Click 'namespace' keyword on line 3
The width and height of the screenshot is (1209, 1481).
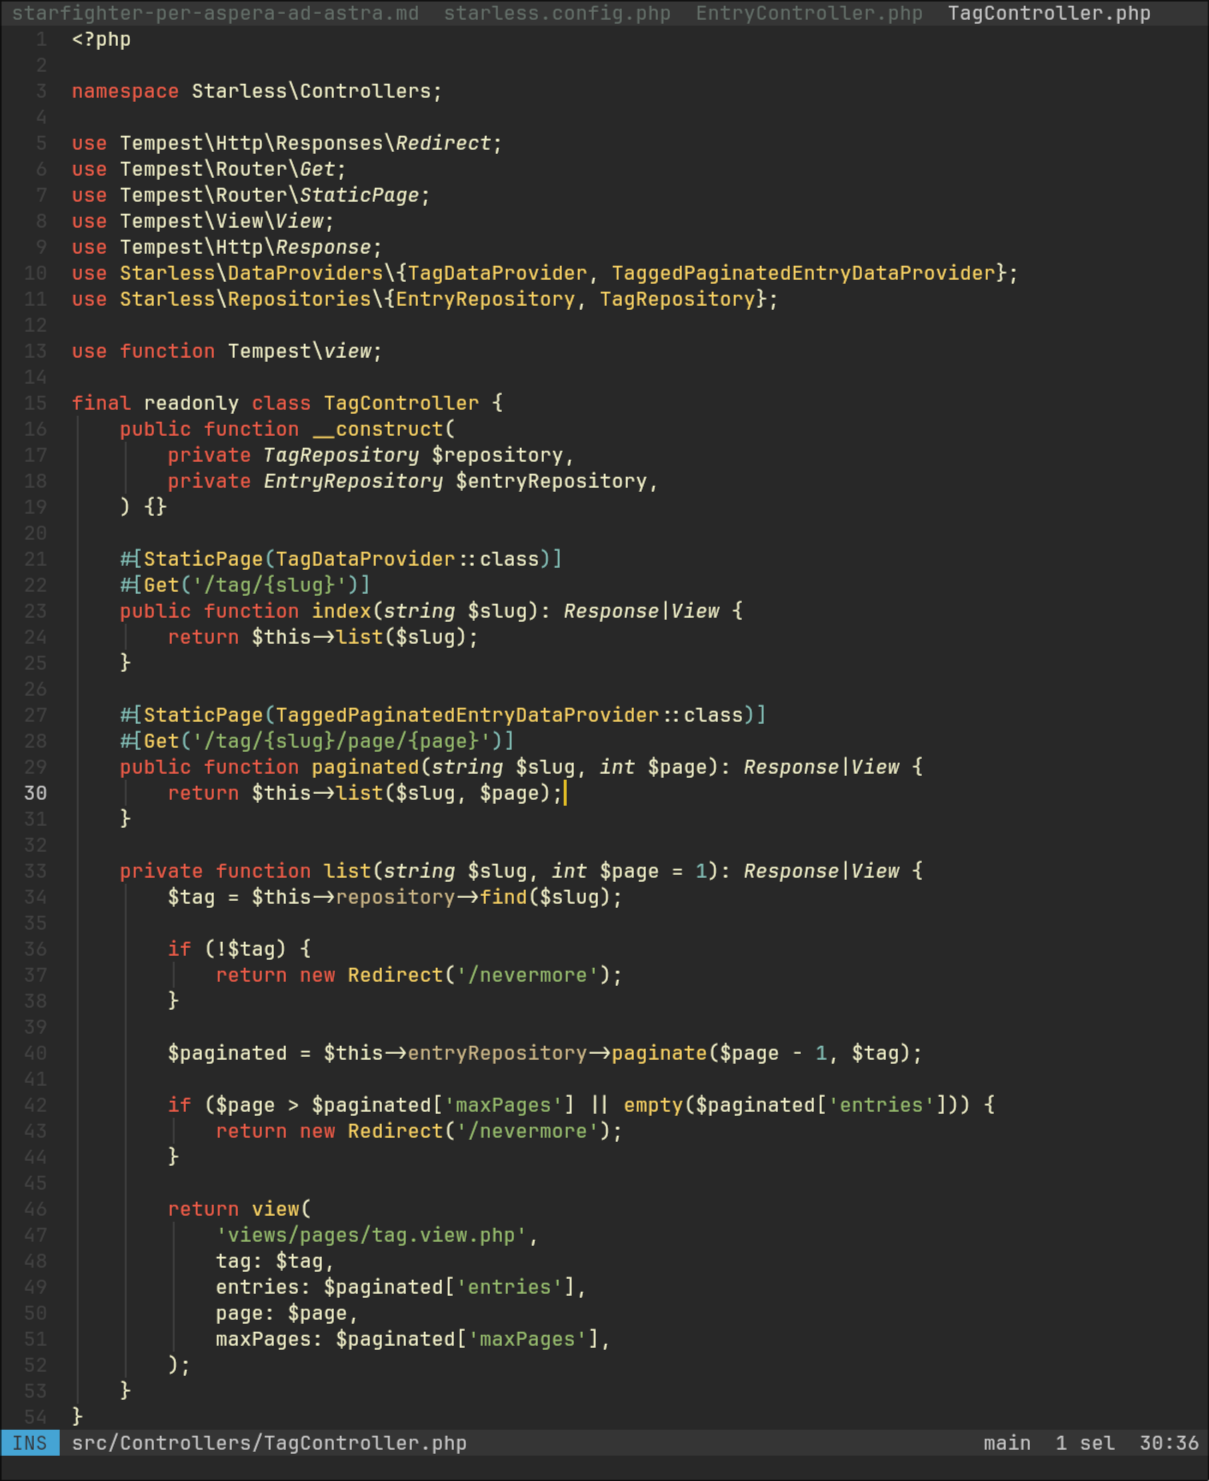(125, 91)
